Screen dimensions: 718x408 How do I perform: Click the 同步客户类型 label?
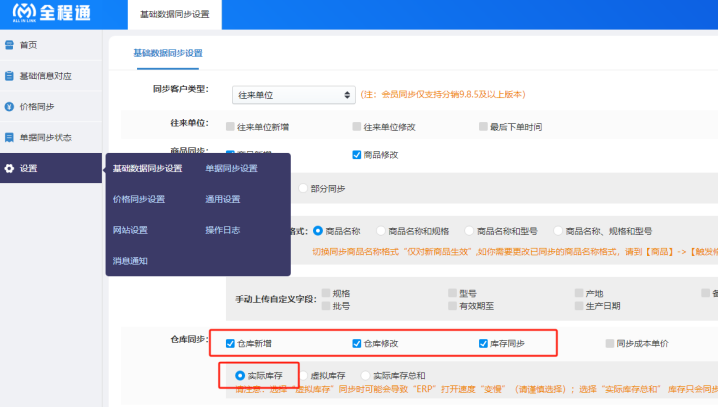(180, 89)
